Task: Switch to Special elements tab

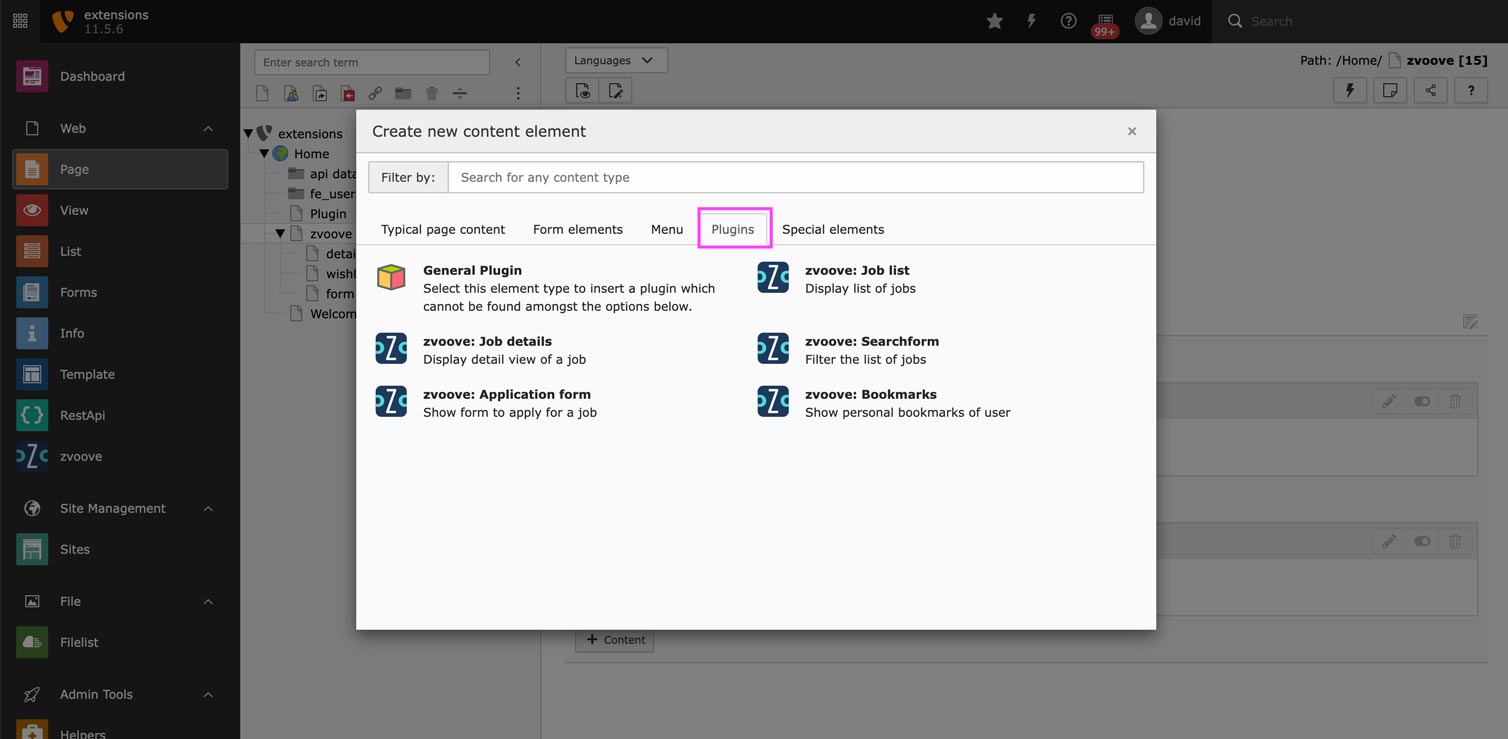Action: pos(833,229)
